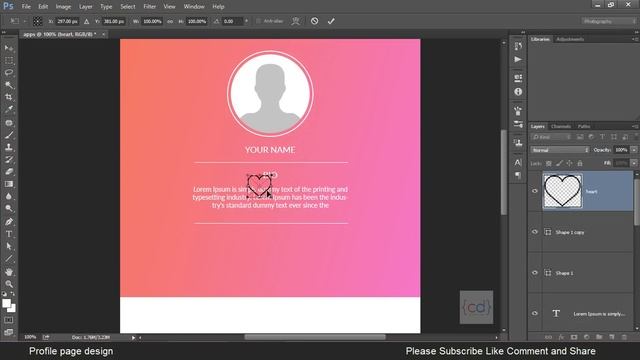This screenshot has height=360, width=640.
Task: Open the Libraries panel flyout menu
Action: pos(635,39)
